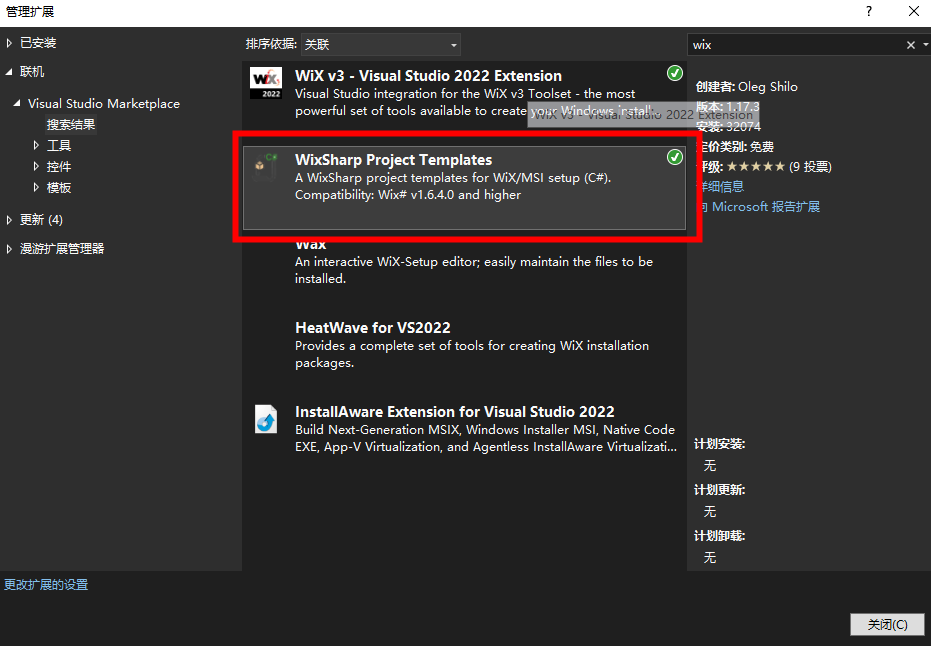Click the WixSharp Project Templates icon

(265, 166)
